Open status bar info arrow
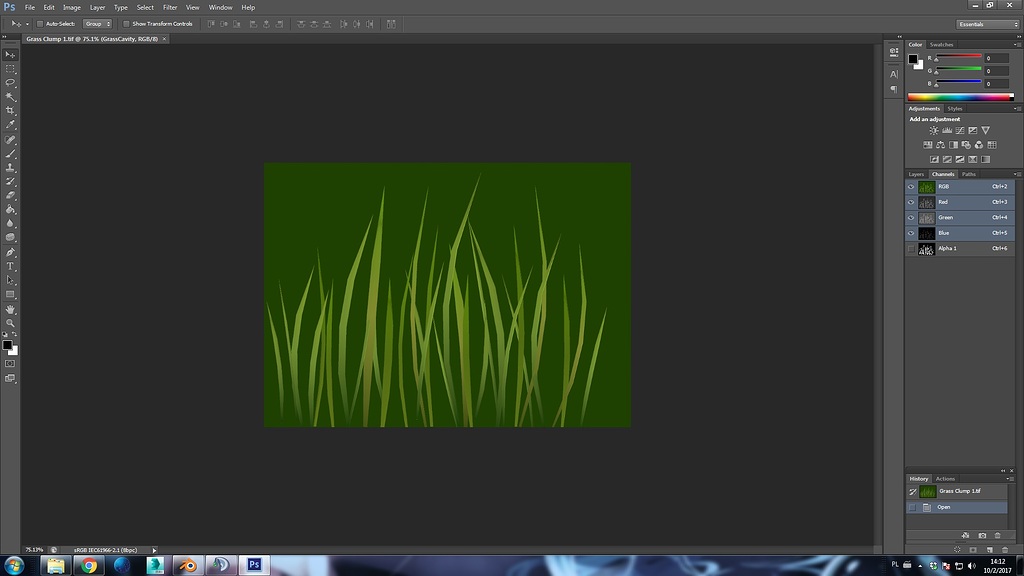This screenshot has height=576, width=1024. [154, 551]
